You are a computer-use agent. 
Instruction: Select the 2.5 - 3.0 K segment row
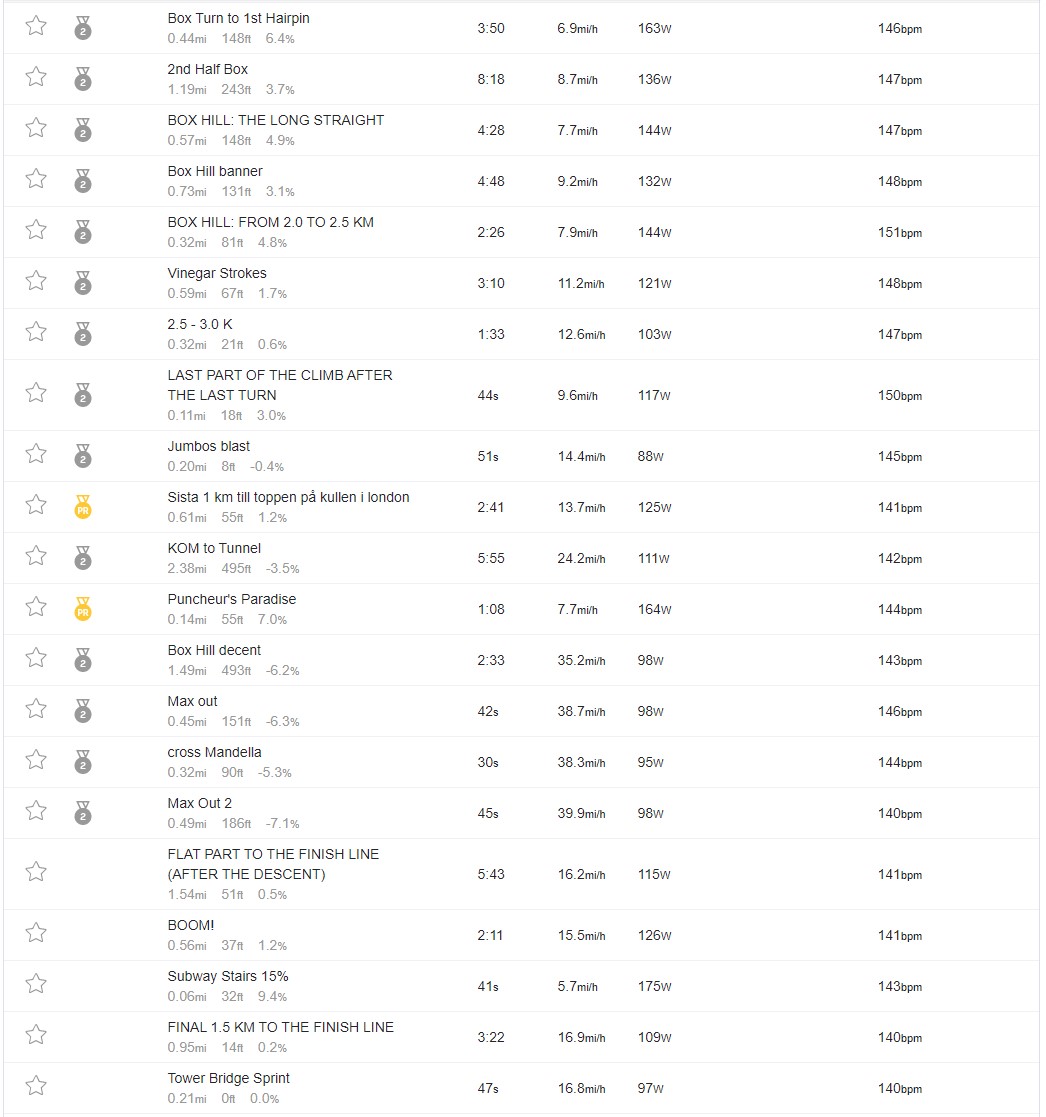coord(522,334)
